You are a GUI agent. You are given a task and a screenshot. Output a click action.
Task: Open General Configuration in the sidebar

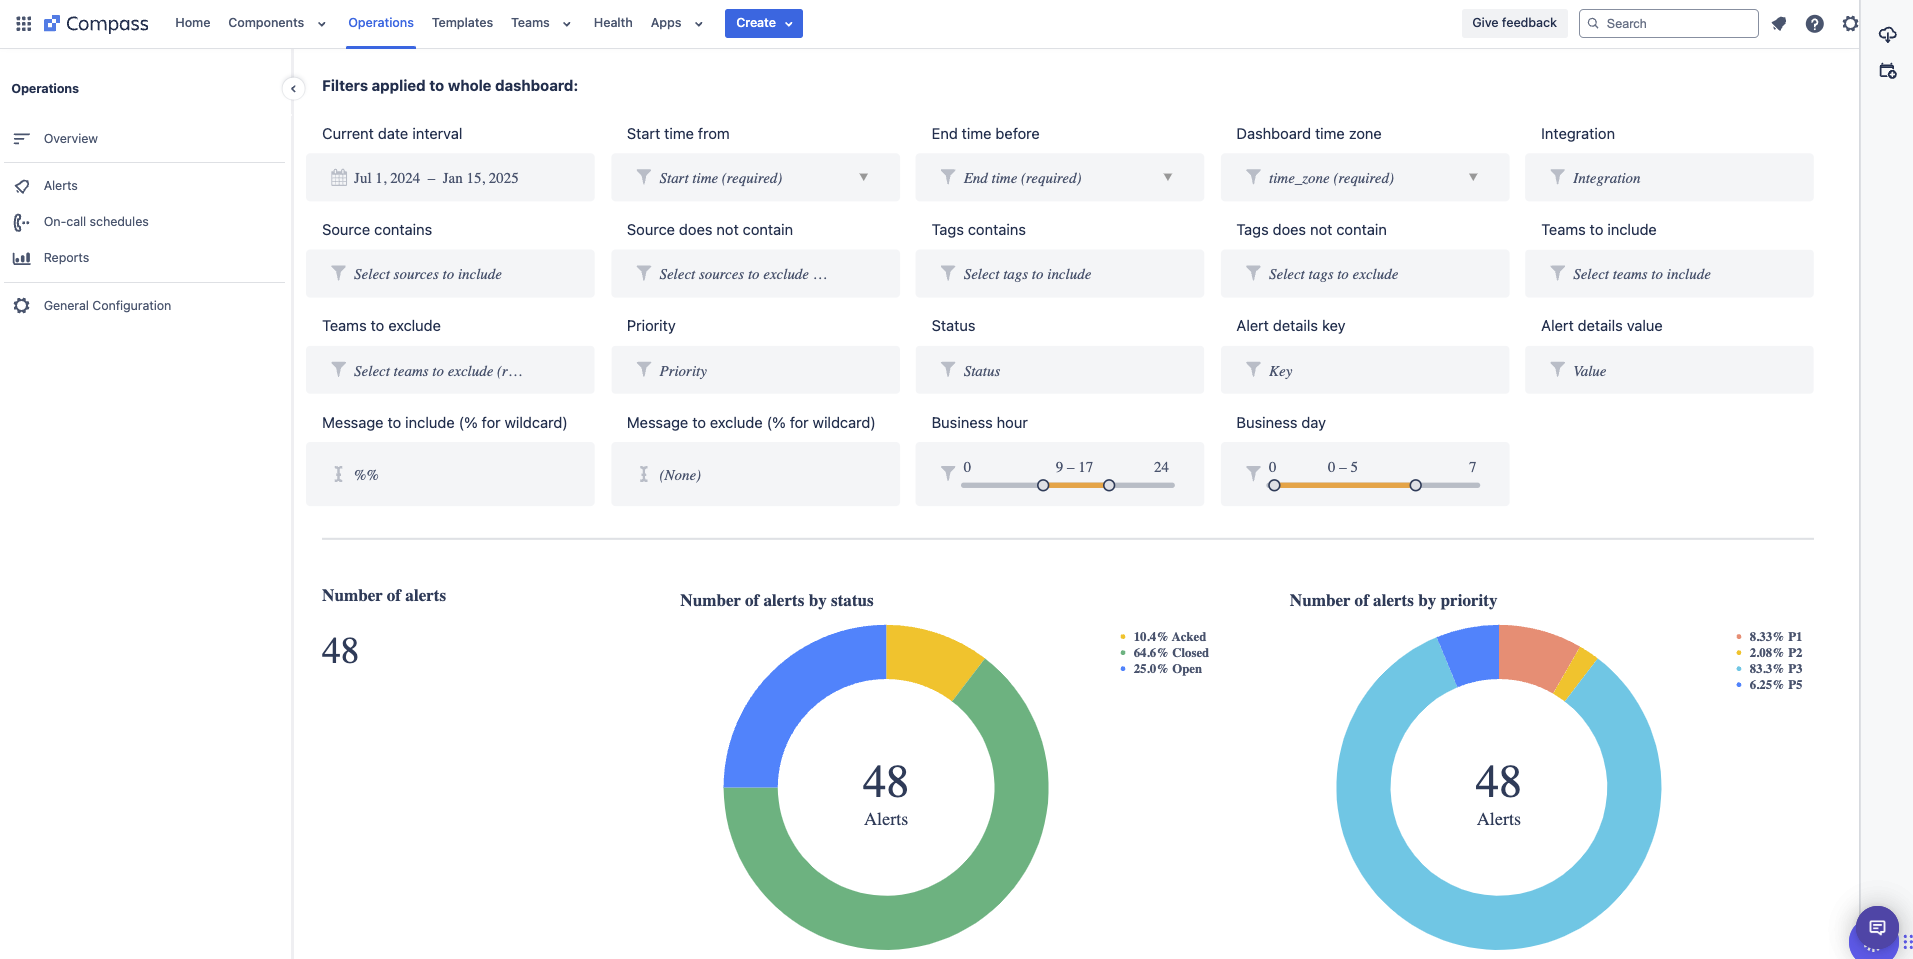tap(107, 306)
